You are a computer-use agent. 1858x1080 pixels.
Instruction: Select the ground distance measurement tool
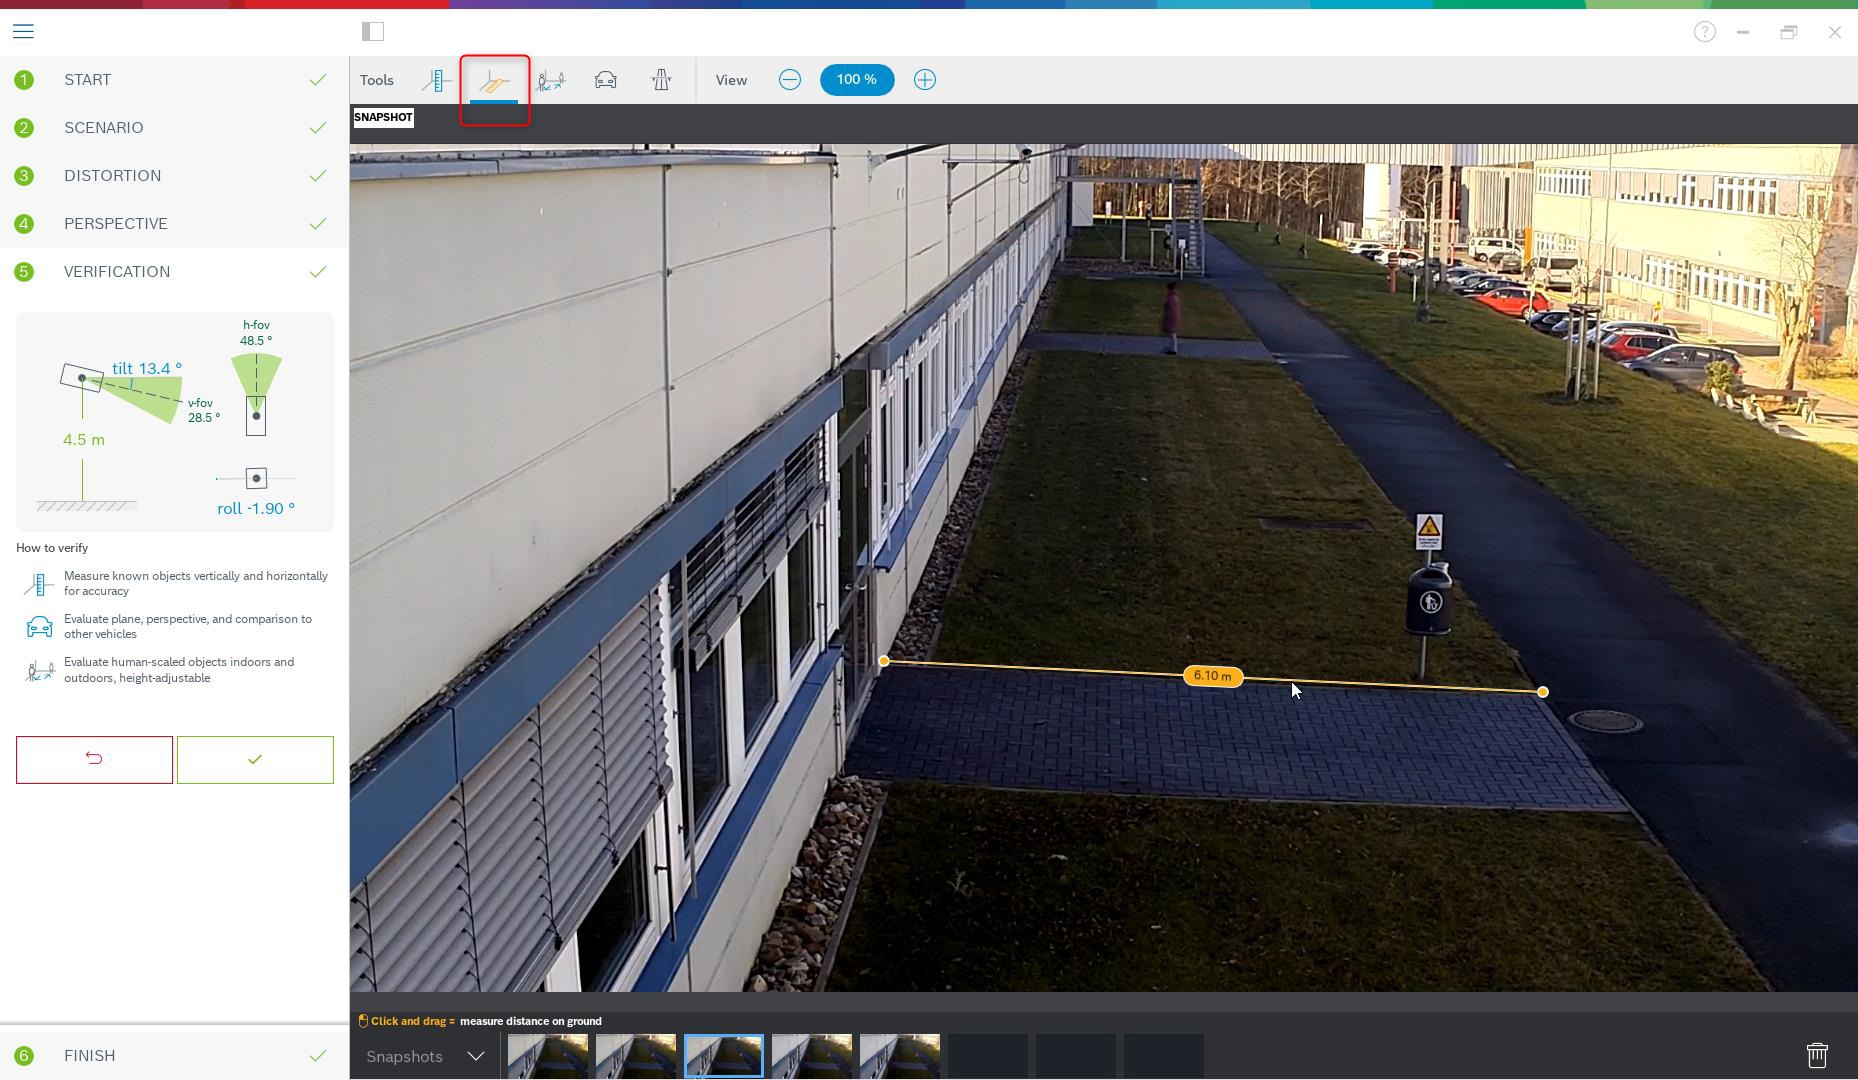coord(494,82)
